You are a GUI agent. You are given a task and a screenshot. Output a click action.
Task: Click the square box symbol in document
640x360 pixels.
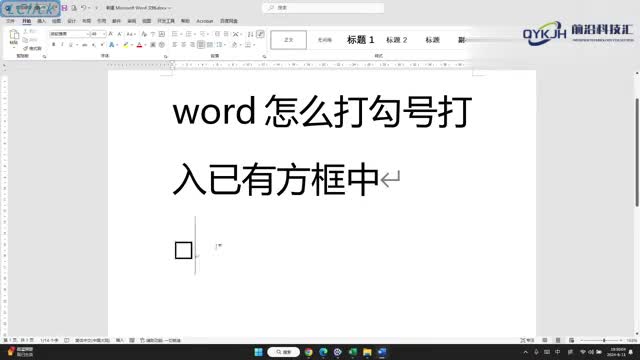pos(183,250)
